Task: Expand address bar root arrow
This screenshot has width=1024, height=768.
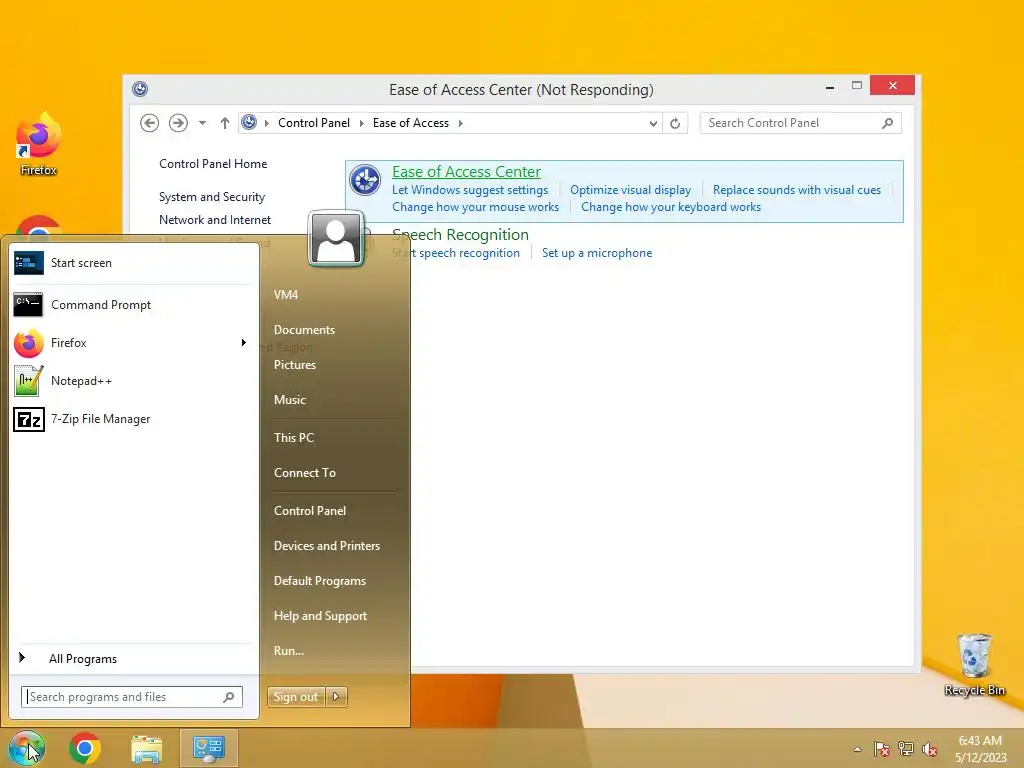Action: coord(266,123)
